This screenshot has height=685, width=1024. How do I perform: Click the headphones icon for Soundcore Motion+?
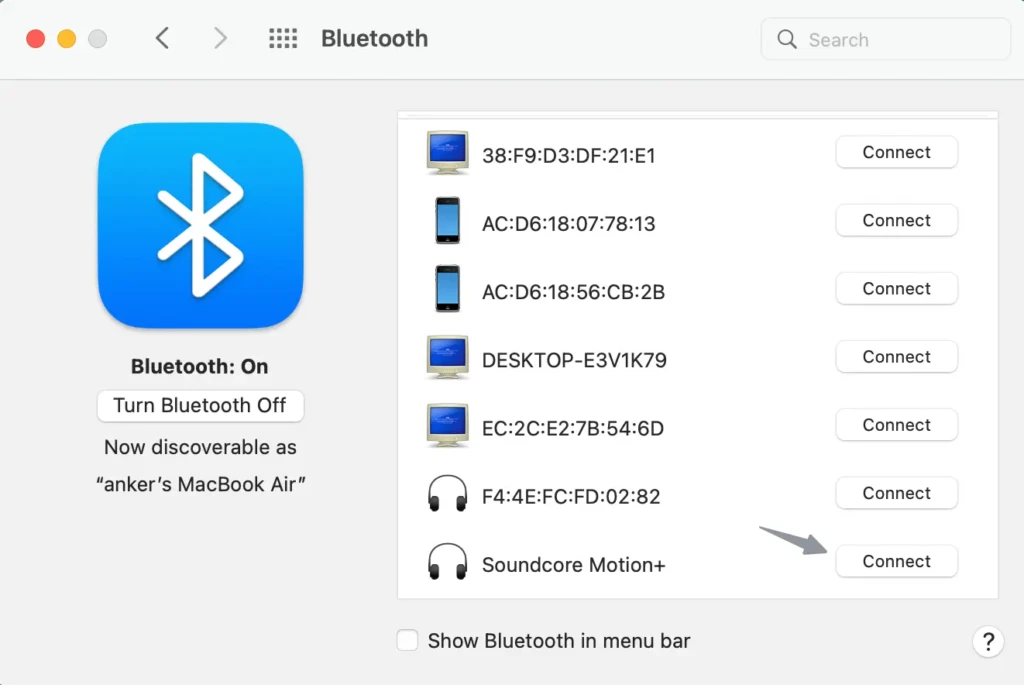pyautogui.click(x=447, y=561)
